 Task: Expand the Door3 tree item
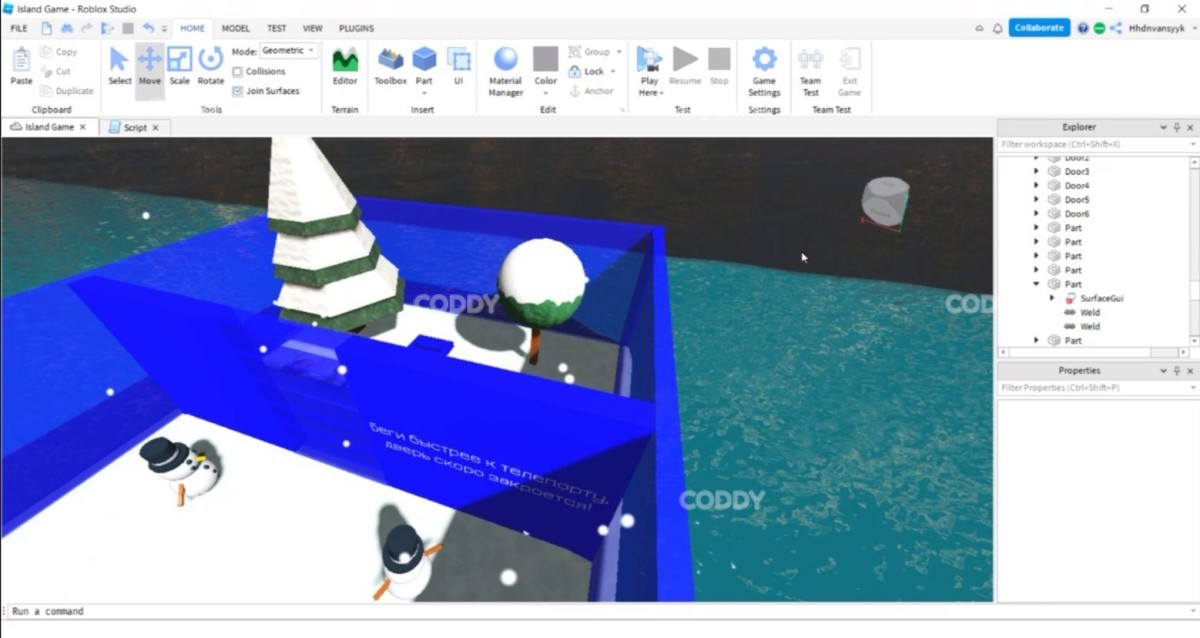click(1036, 172)
